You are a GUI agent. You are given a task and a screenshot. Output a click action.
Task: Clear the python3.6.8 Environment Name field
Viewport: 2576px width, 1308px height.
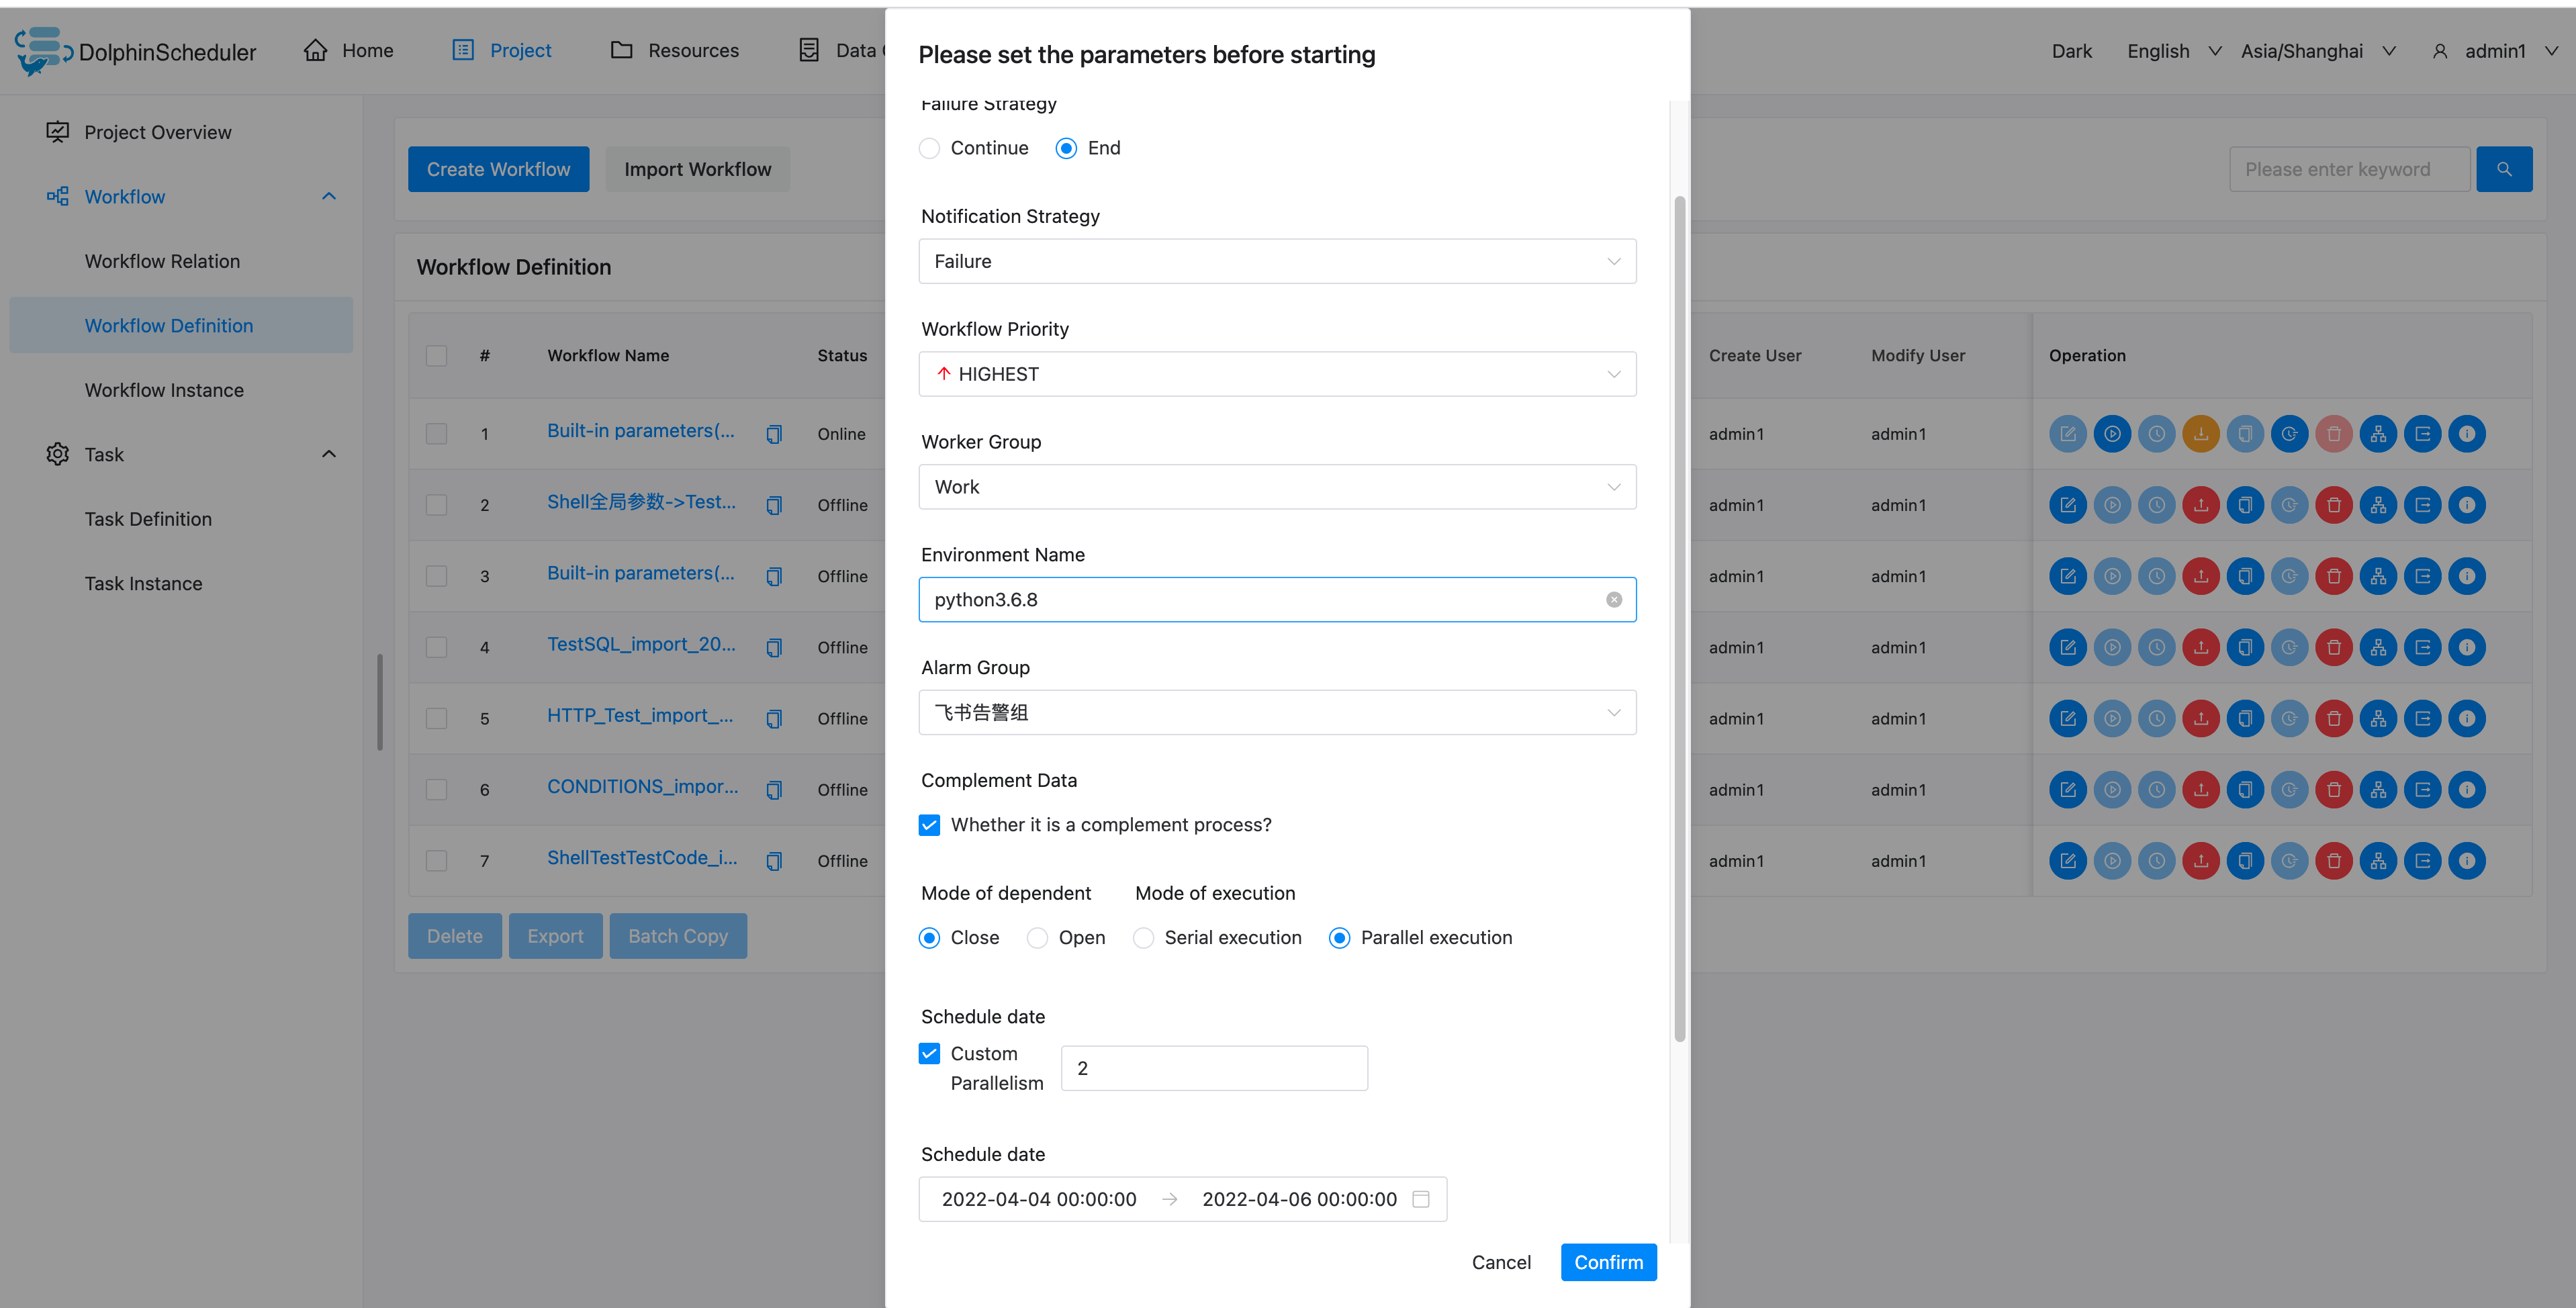(x=1614, y=599)
